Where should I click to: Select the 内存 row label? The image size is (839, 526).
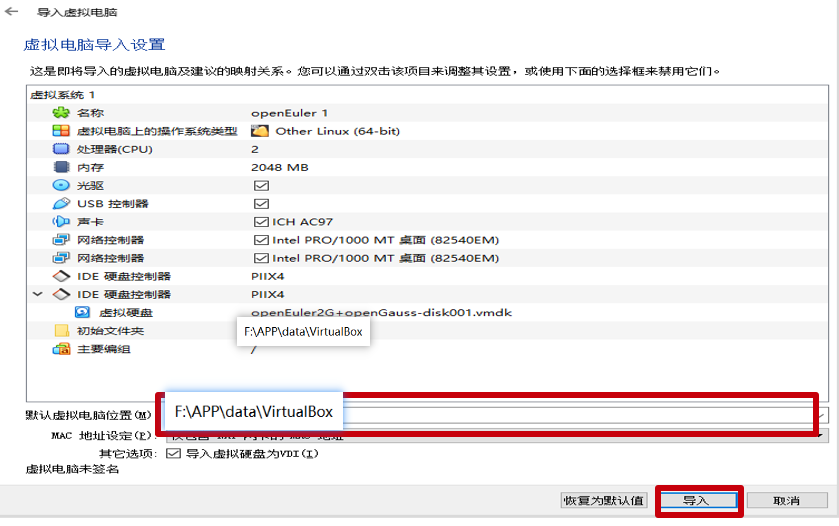pyautogui.click(x=90, y=167)
